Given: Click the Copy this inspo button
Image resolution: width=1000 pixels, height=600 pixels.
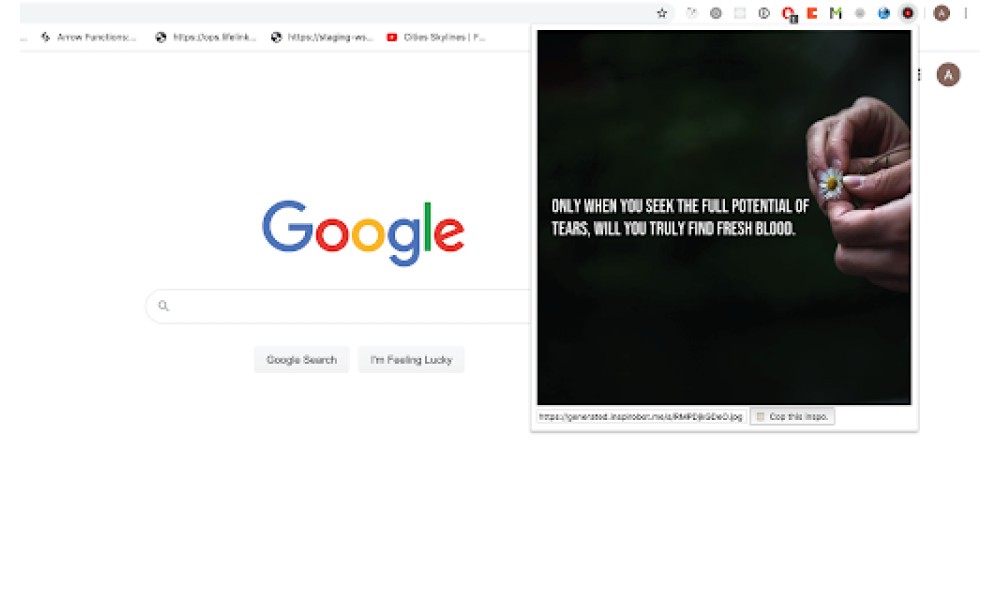Looking at the screenshot, I should pos(792,416).
